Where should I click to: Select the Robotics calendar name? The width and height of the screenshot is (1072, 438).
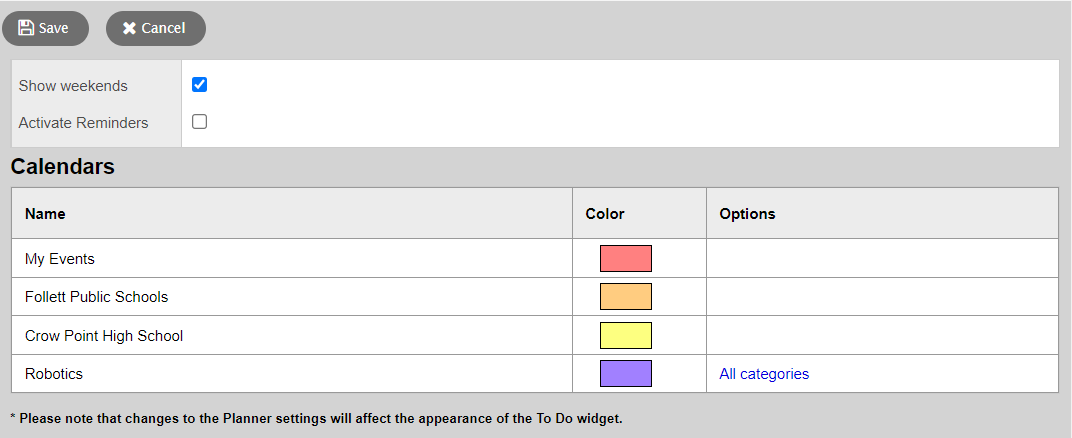click(x=54, y=374)
